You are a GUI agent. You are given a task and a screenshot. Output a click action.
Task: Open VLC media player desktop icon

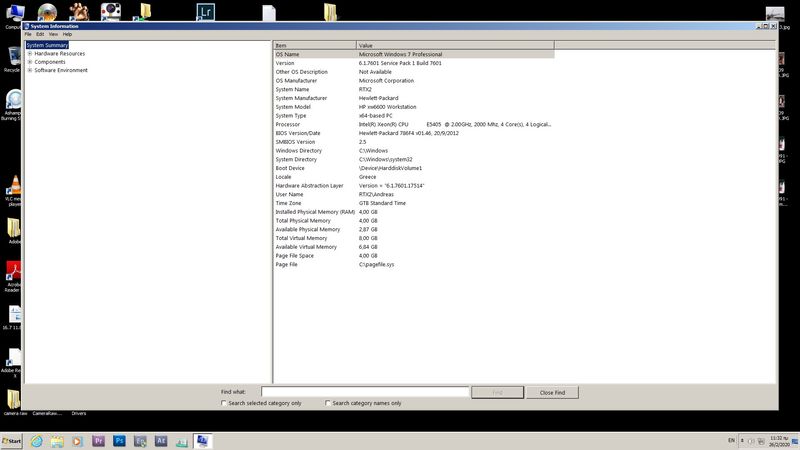click(x=14, y=189)
